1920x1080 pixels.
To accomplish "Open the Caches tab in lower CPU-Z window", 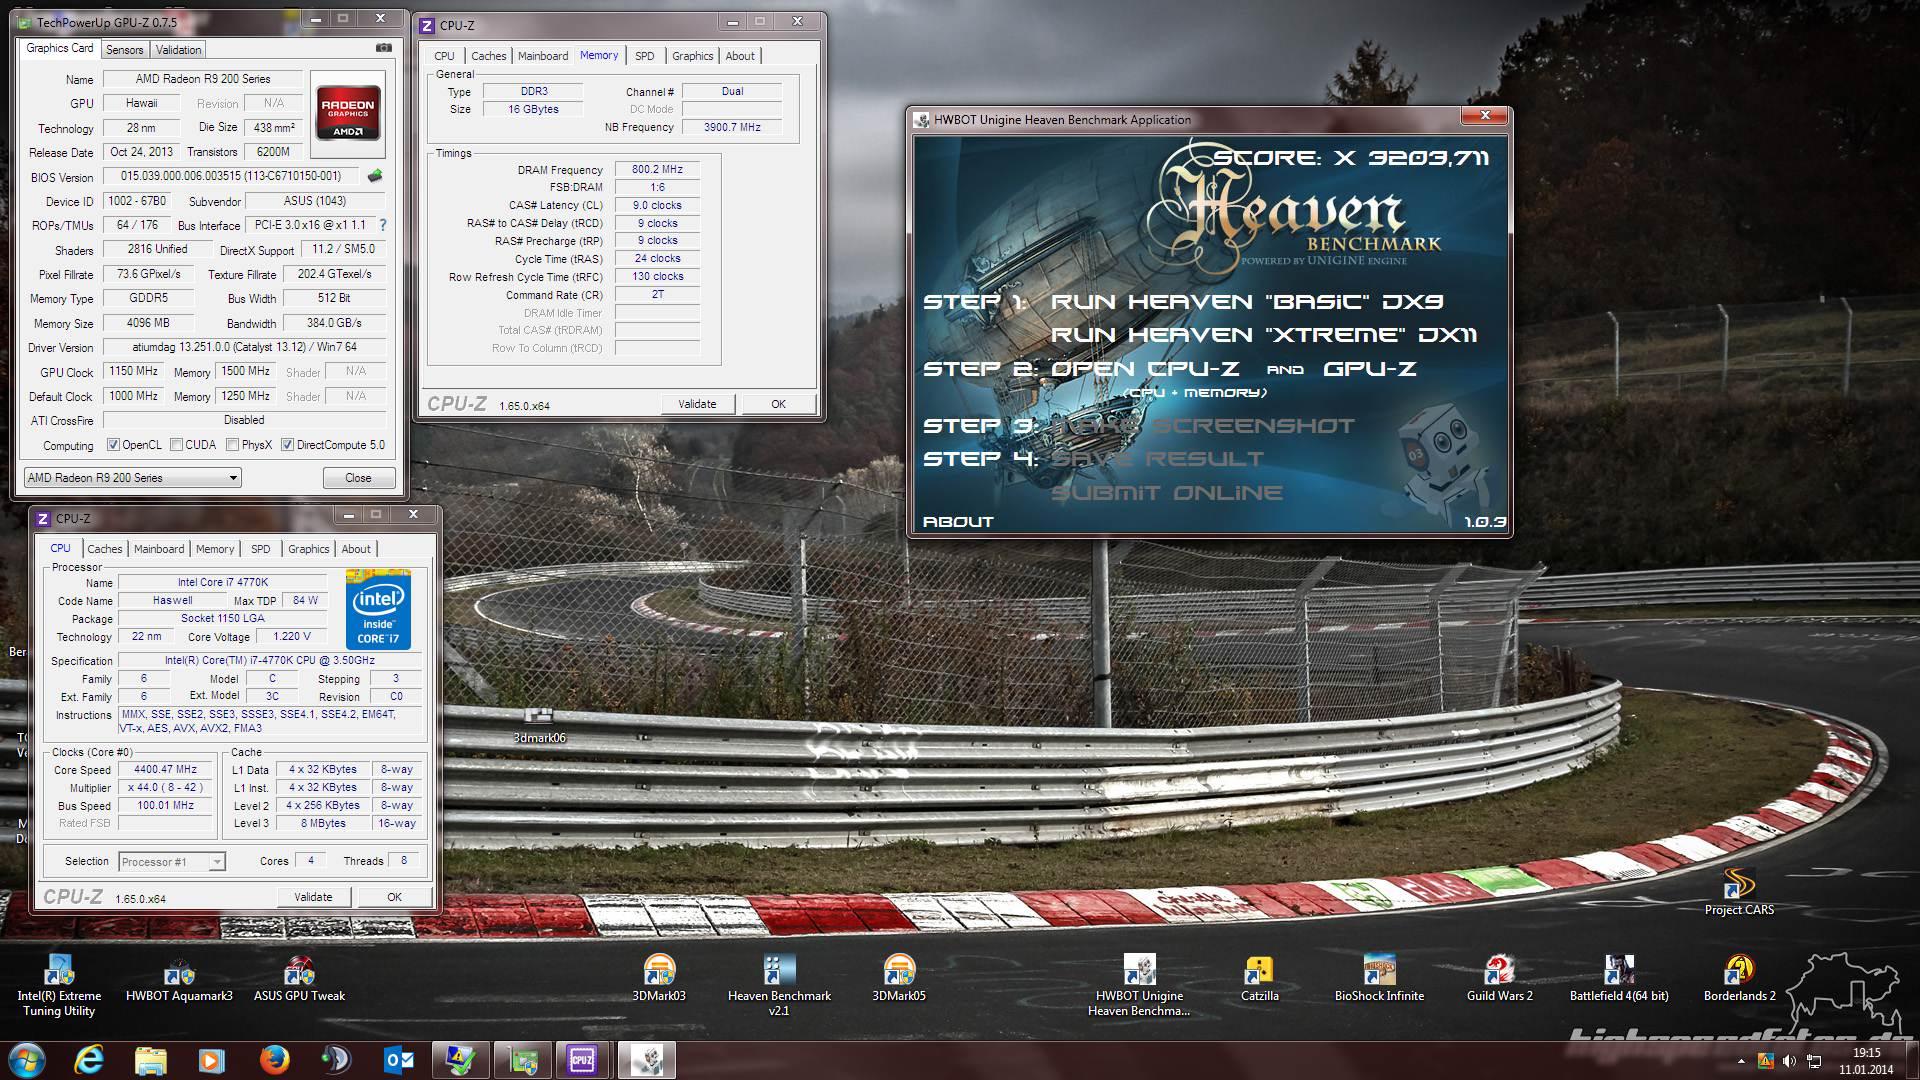I will tap(104, 549).
